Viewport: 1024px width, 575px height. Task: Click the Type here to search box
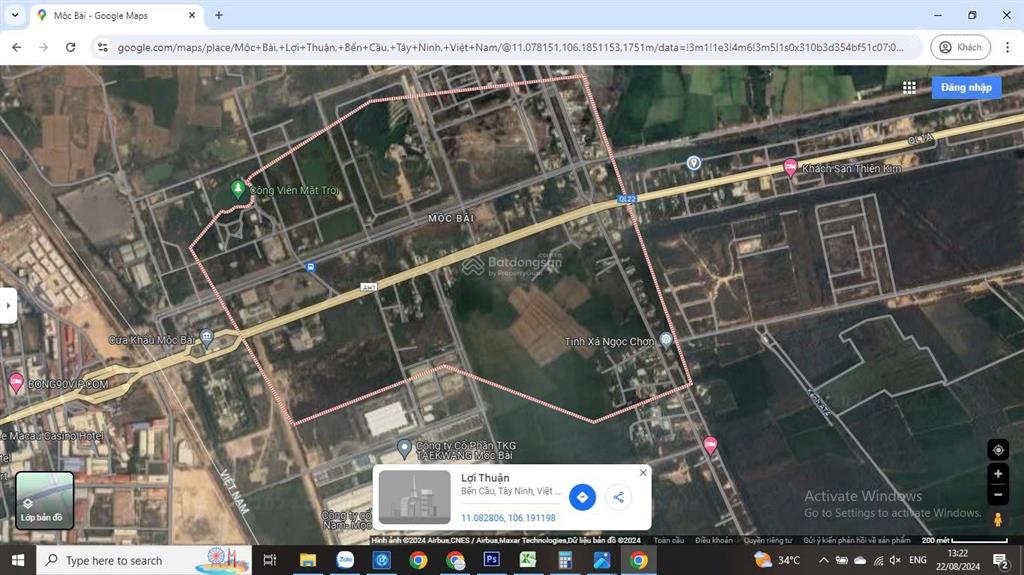click(144, 560)
